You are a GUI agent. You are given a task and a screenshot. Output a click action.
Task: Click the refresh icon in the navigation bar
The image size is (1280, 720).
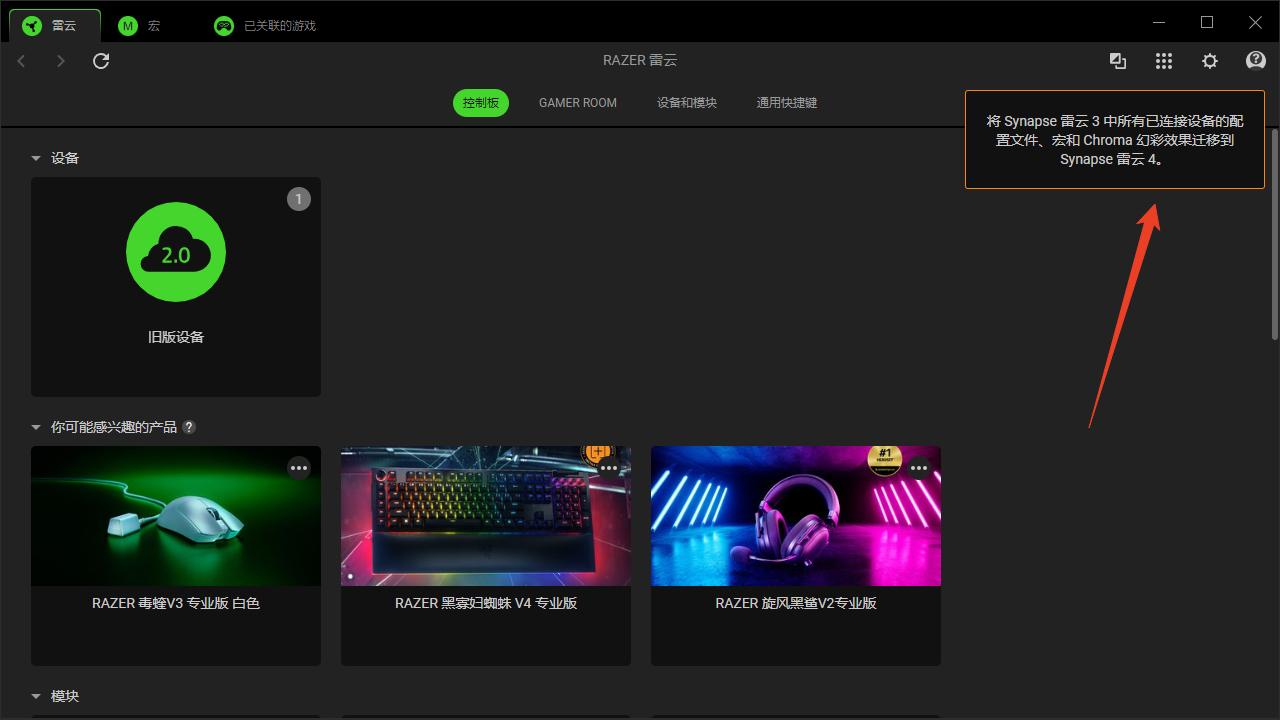pyautogui.click(x=101, y=61)
